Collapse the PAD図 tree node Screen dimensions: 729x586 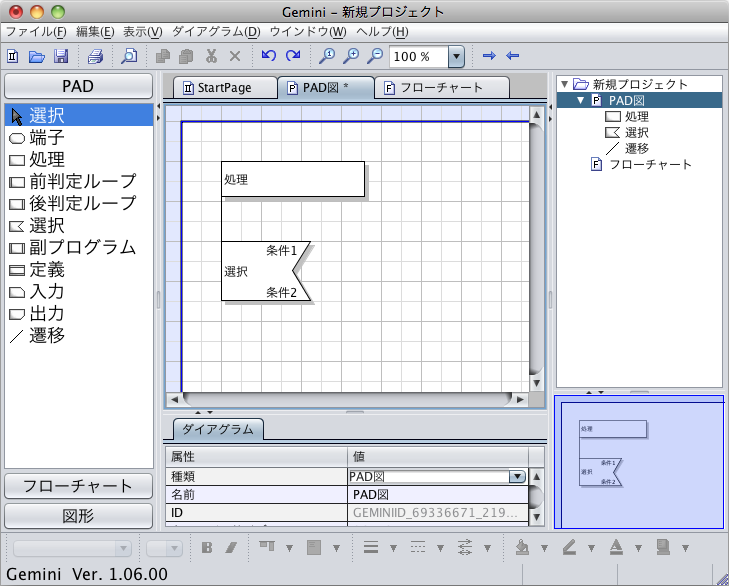[580, 100]
